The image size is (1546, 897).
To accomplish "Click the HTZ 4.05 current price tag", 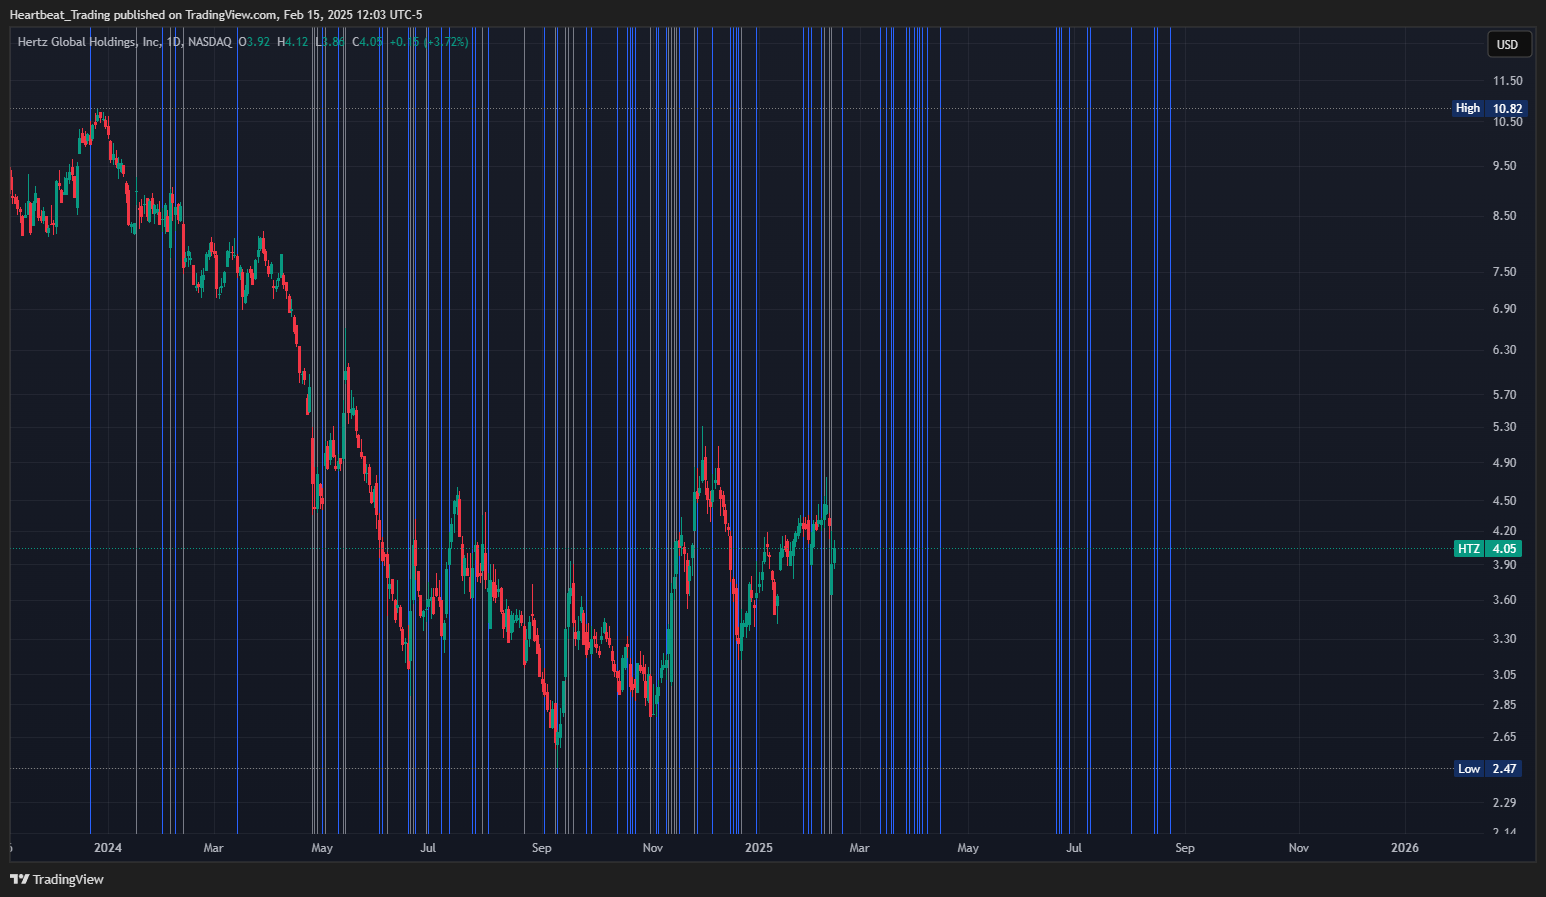I will coord(1488,548).
